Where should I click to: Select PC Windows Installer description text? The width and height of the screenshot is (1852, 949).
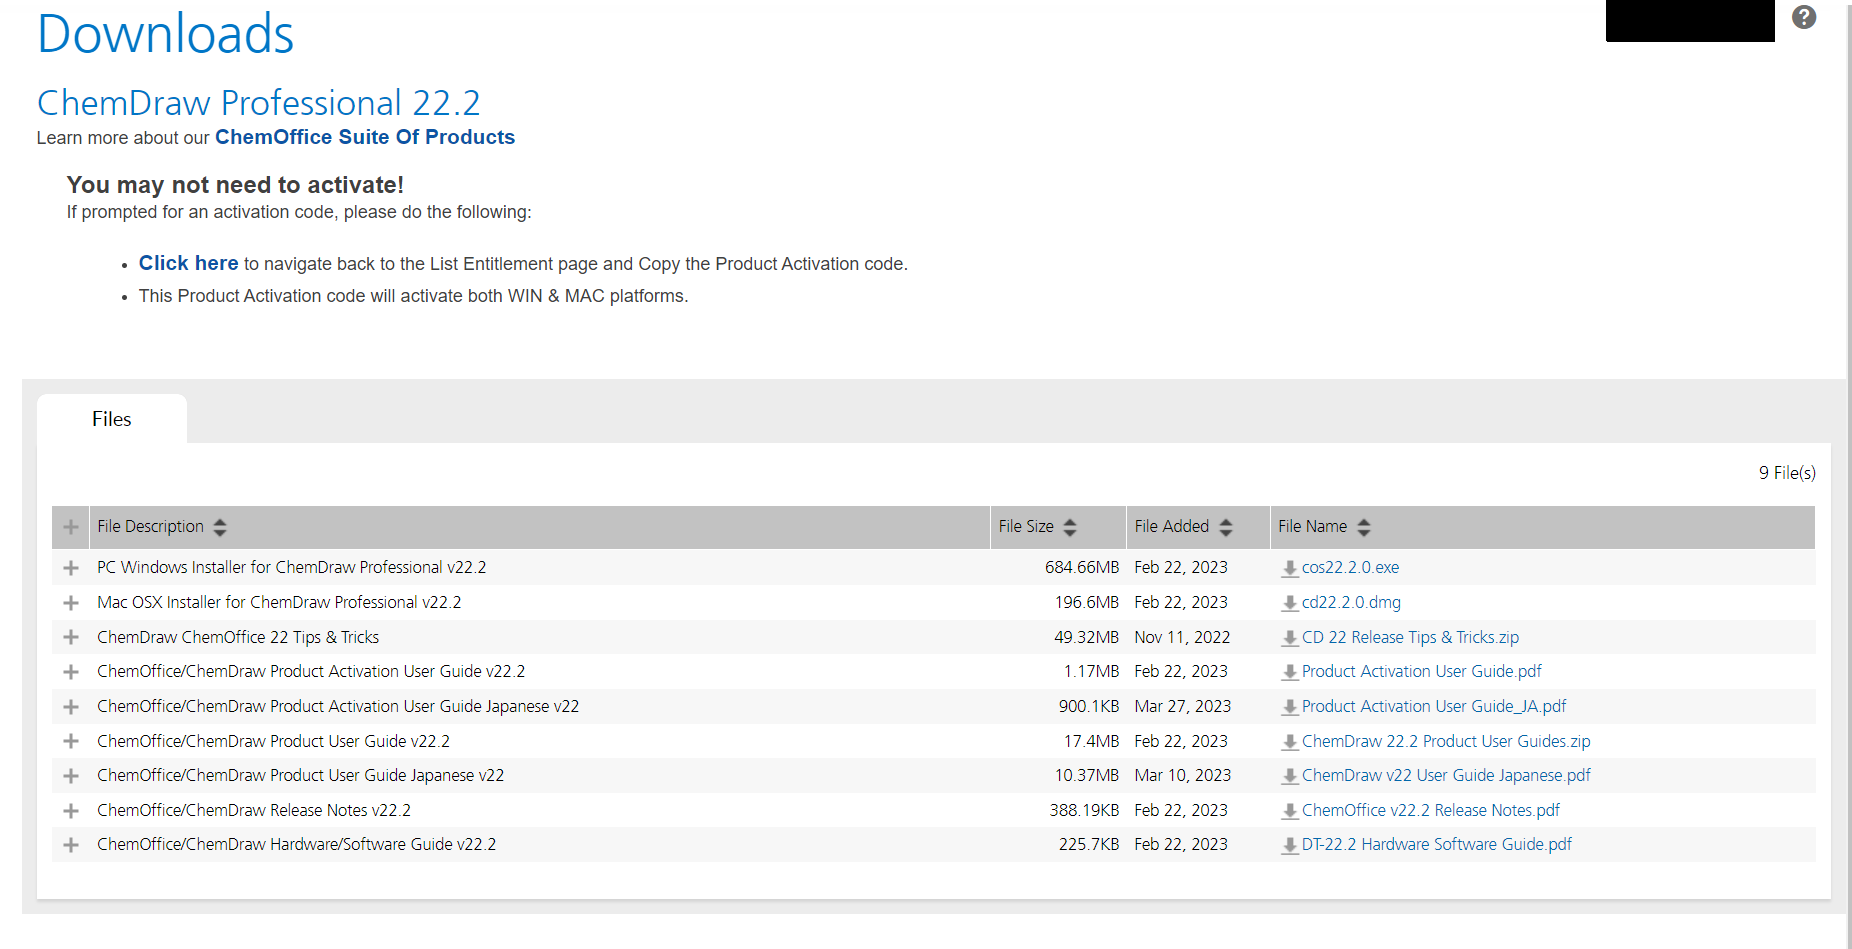click(x=292, y=567)
